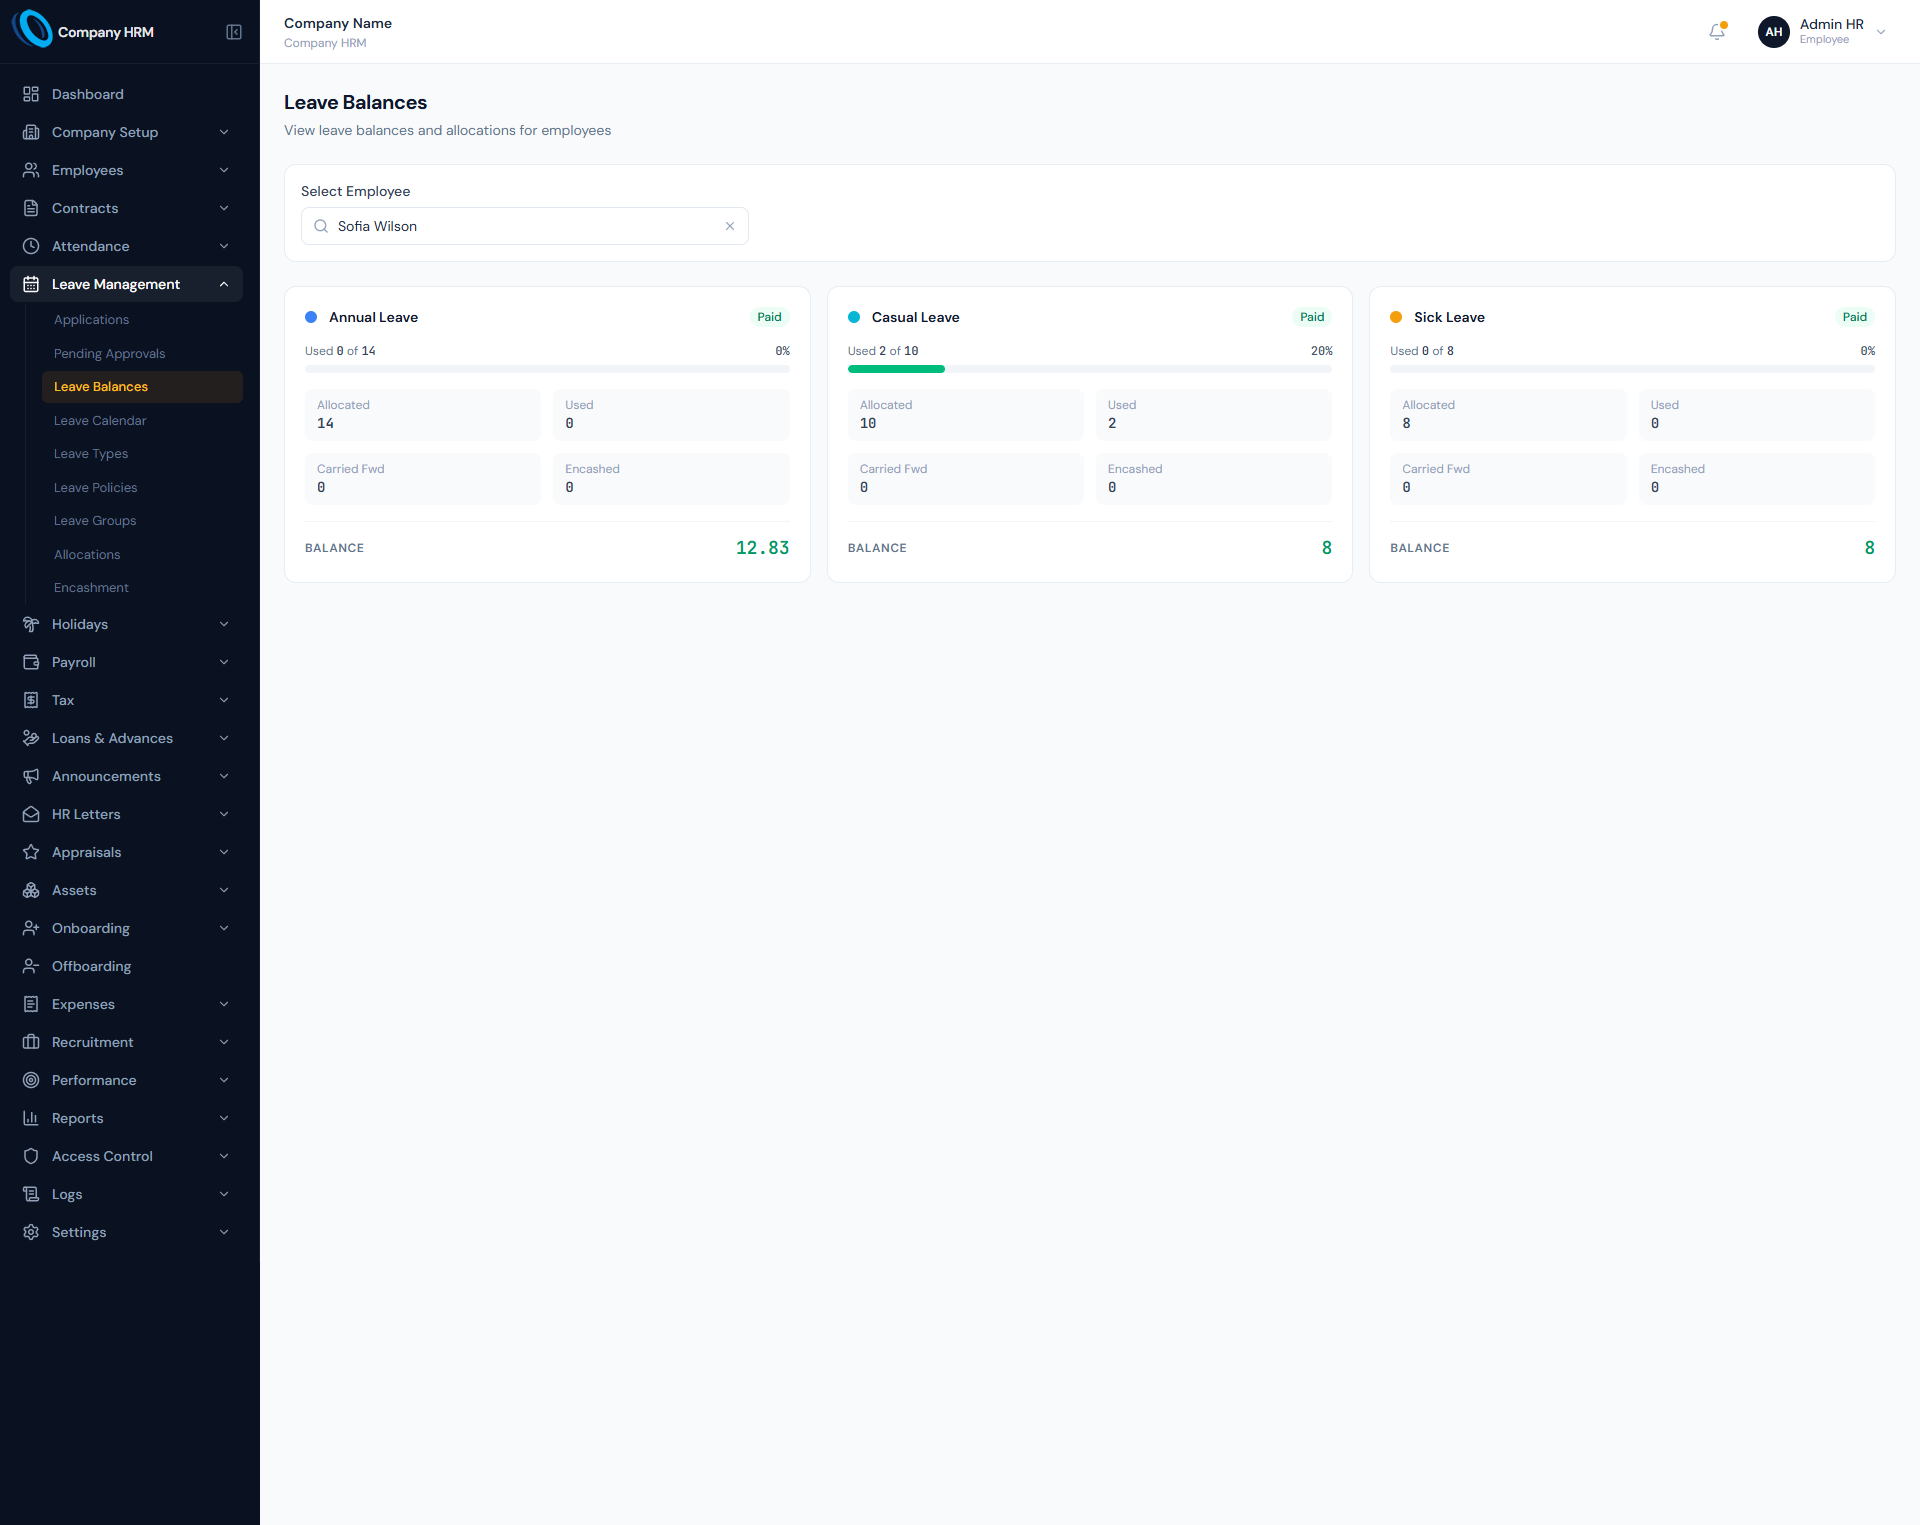This screenshot has height=1525, width=1920.
Task: Click the Onboarding user-plus icon
Action: pos(31,928)
